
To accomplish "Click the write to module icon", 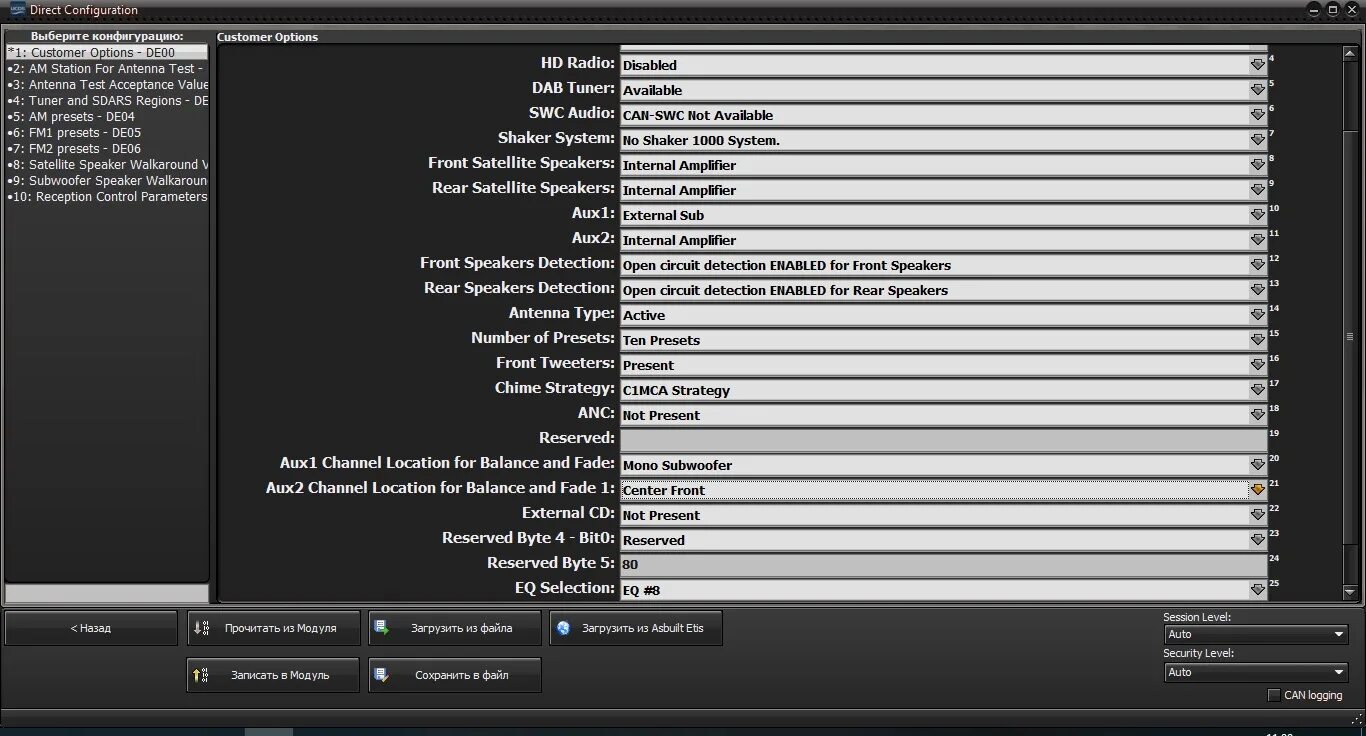I will pyautogui.click(x=201, y=675).
